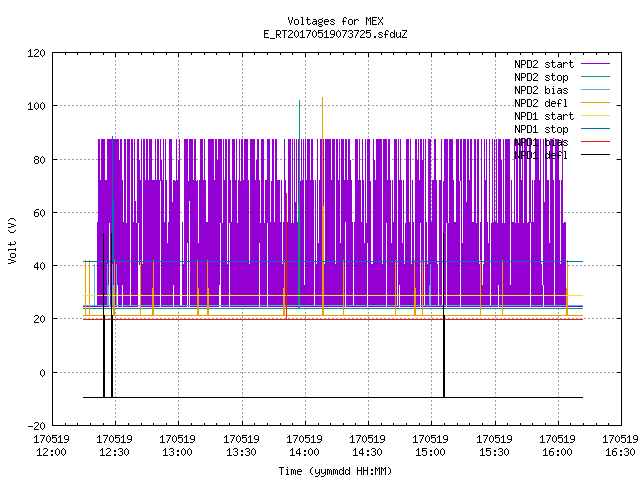Click the y-axis tick value 120
640x480 pixels.
coord(36,53)
